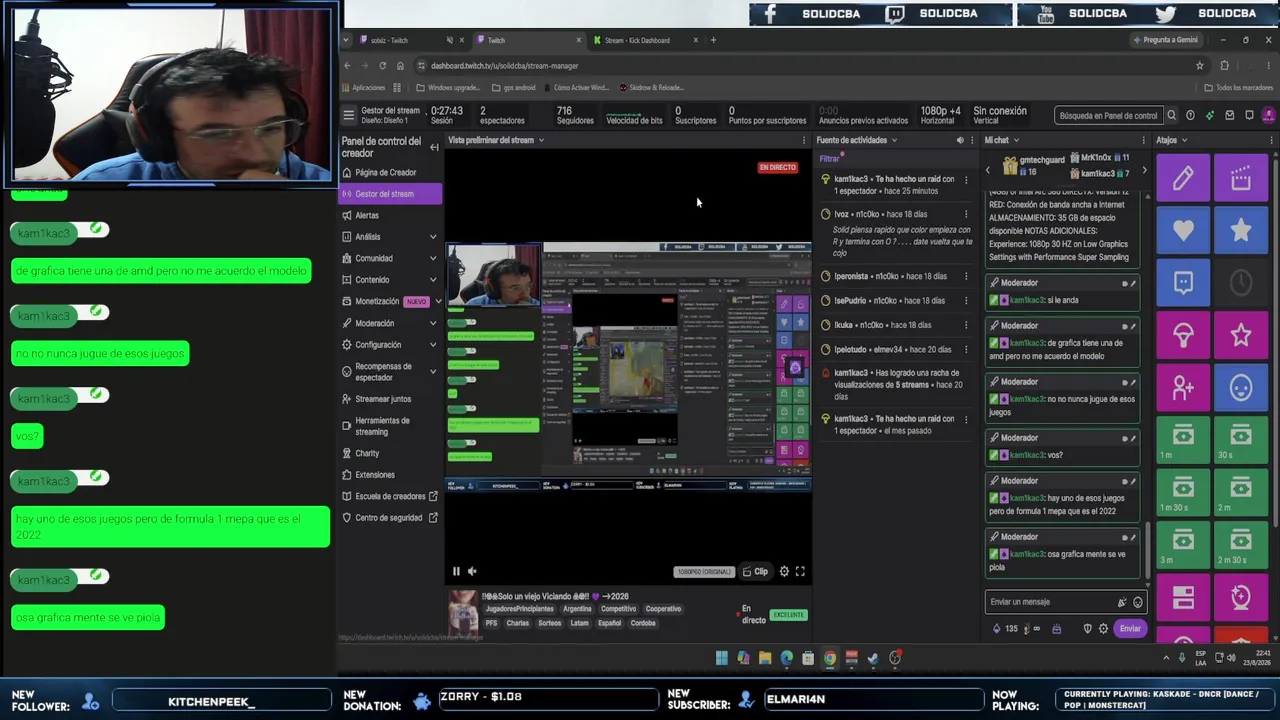The width and height of the screenshot is (1280, 720).
Task: Open chat settings gear icon
Action: [1103, 629]
